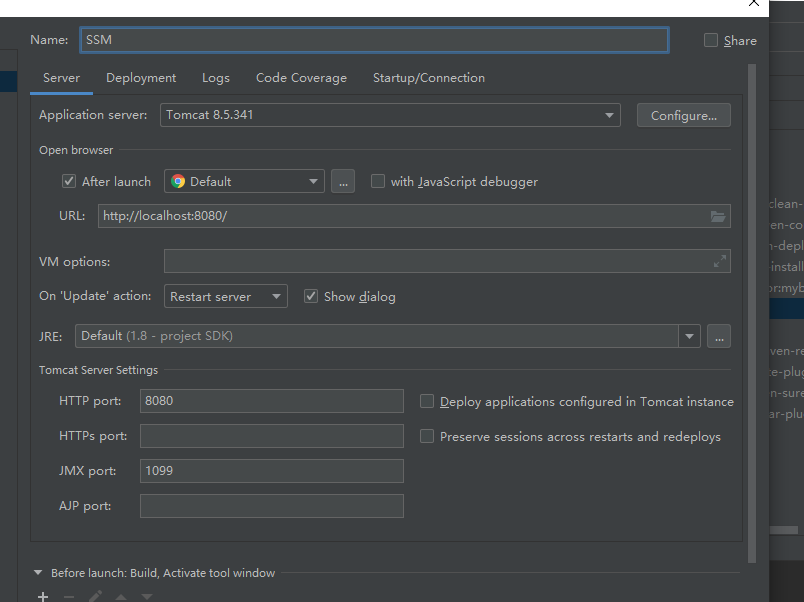Click the AJP port field
Screen dimensions: 804x602
pos(272,506)
